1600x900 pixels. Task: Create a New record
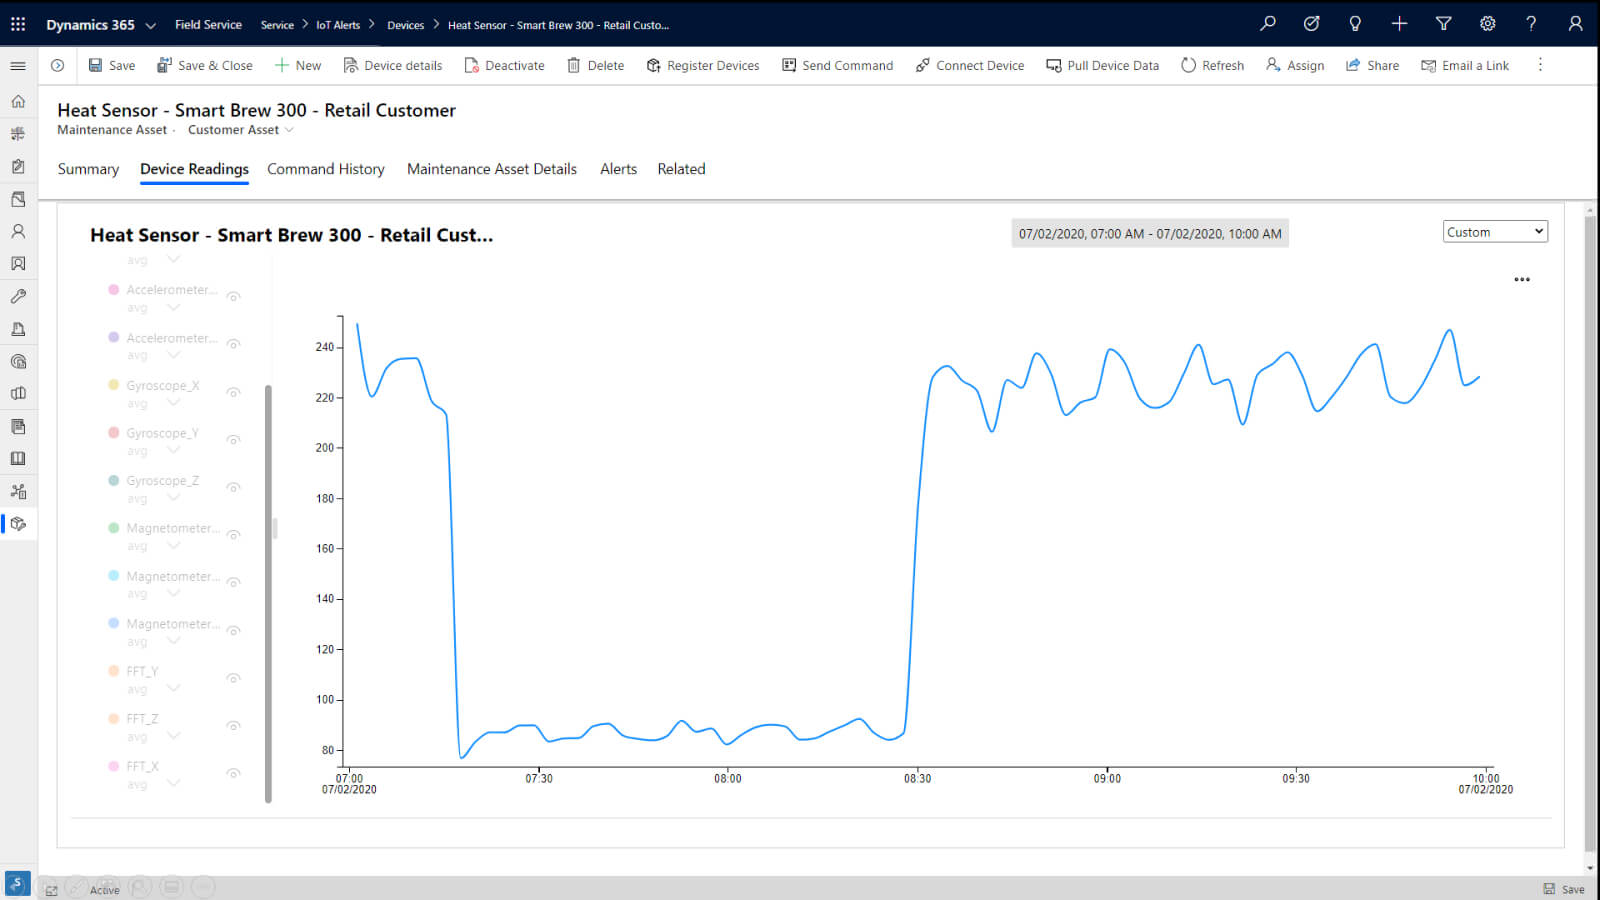click(x=297, y=66)
